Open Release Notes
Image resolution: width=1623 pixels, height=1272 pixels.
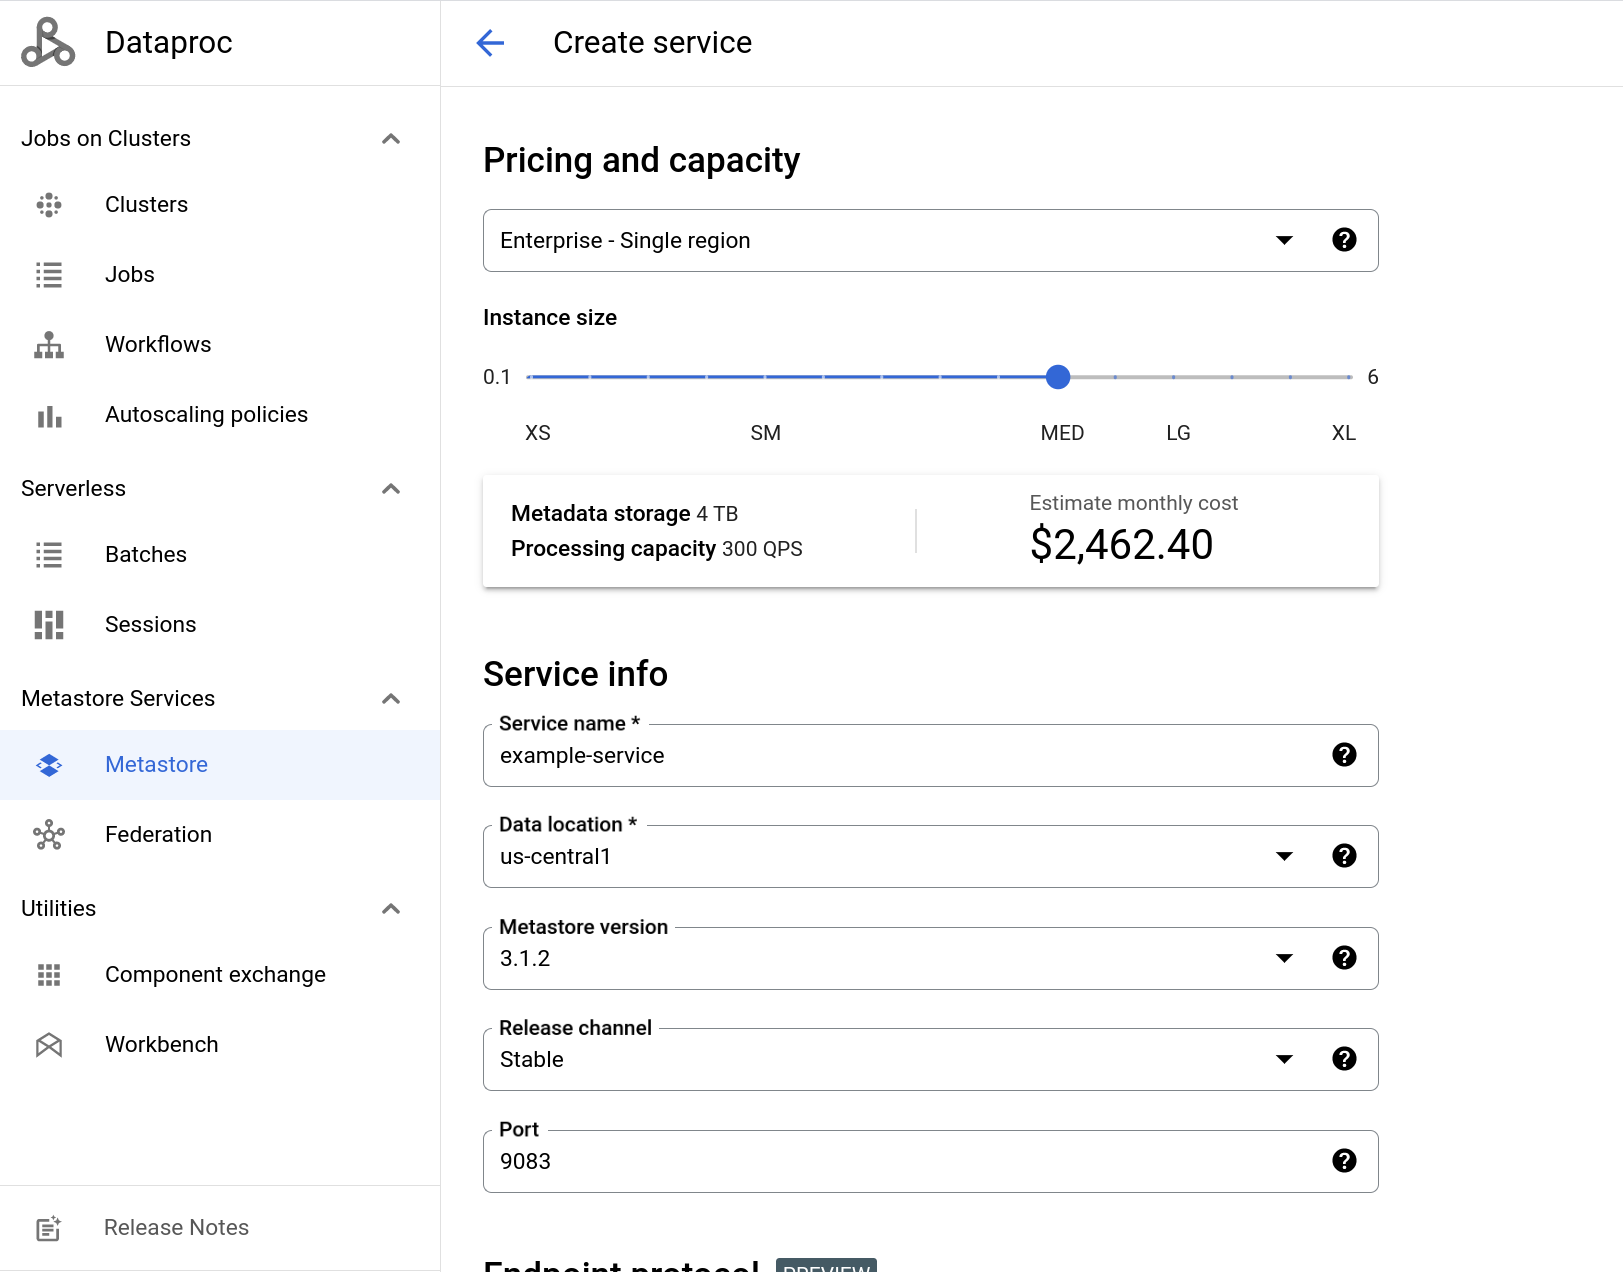(176, 1227)
